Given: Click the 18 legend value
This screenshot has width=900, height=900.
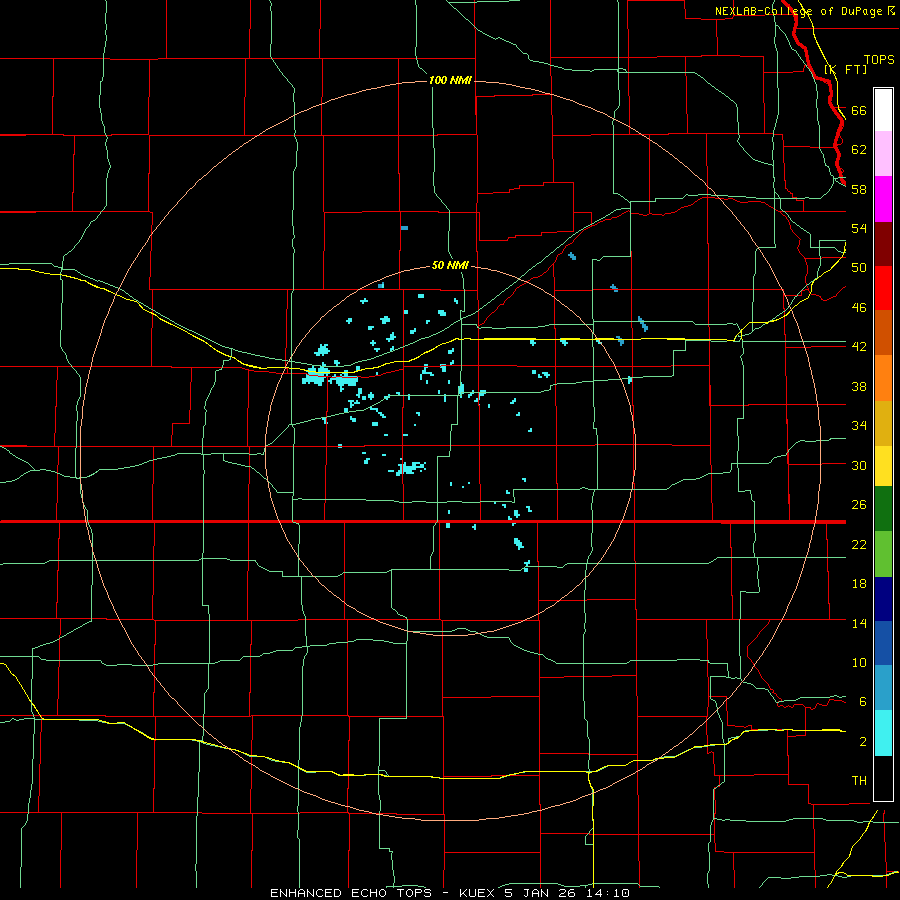Looking at the screenshot, I should coord(859,584).
